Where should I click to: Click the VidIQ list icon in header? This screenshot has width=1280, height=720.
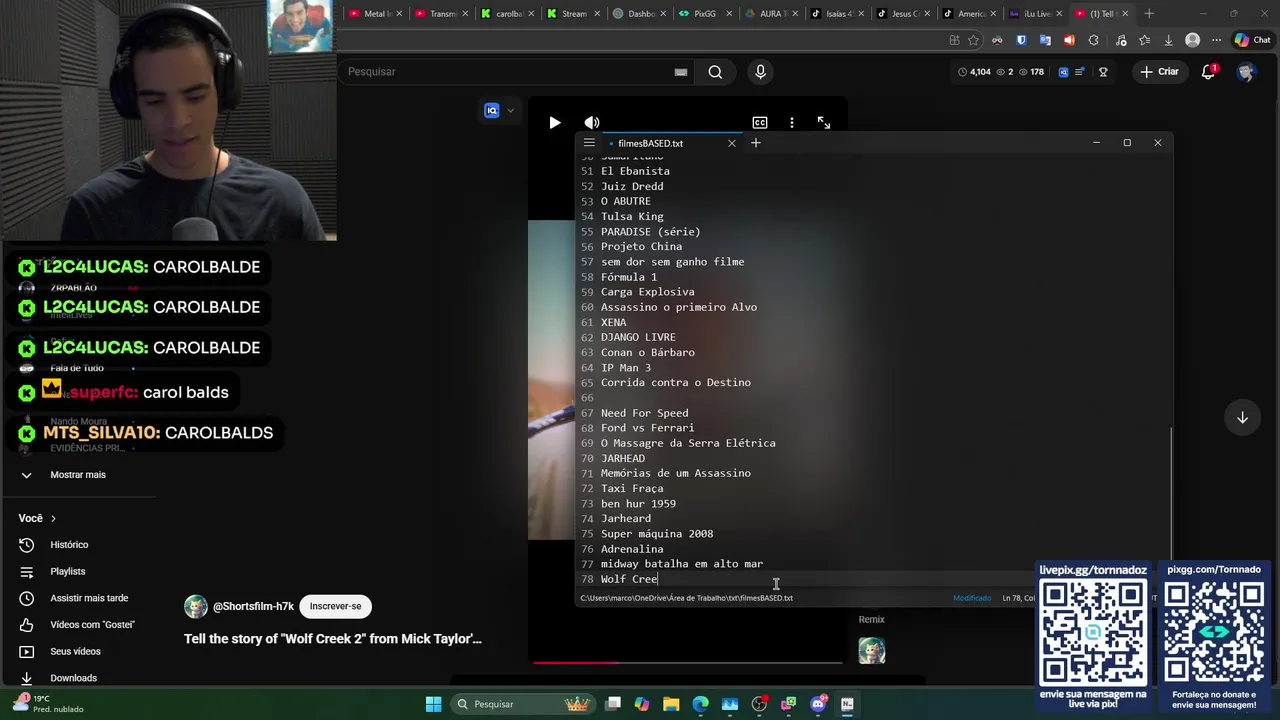(1079, 72)
